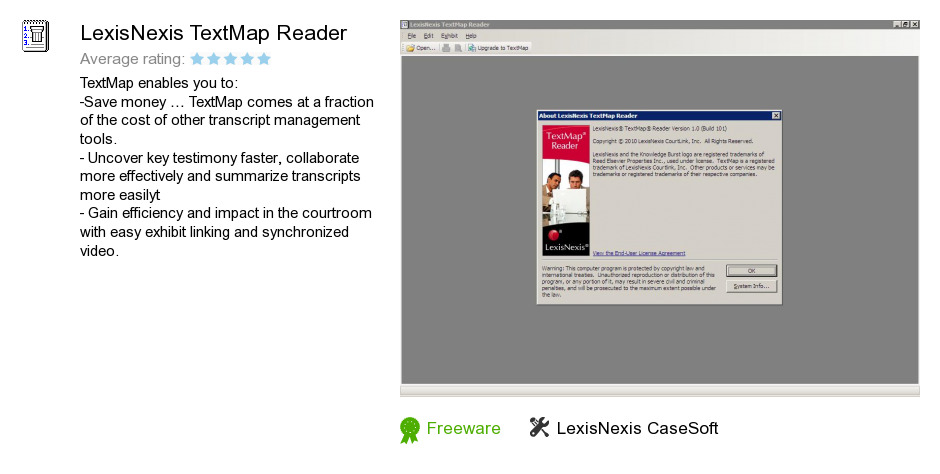Click the 'Average rating:' text
The image size is (940, 474).
coord(132,59)
